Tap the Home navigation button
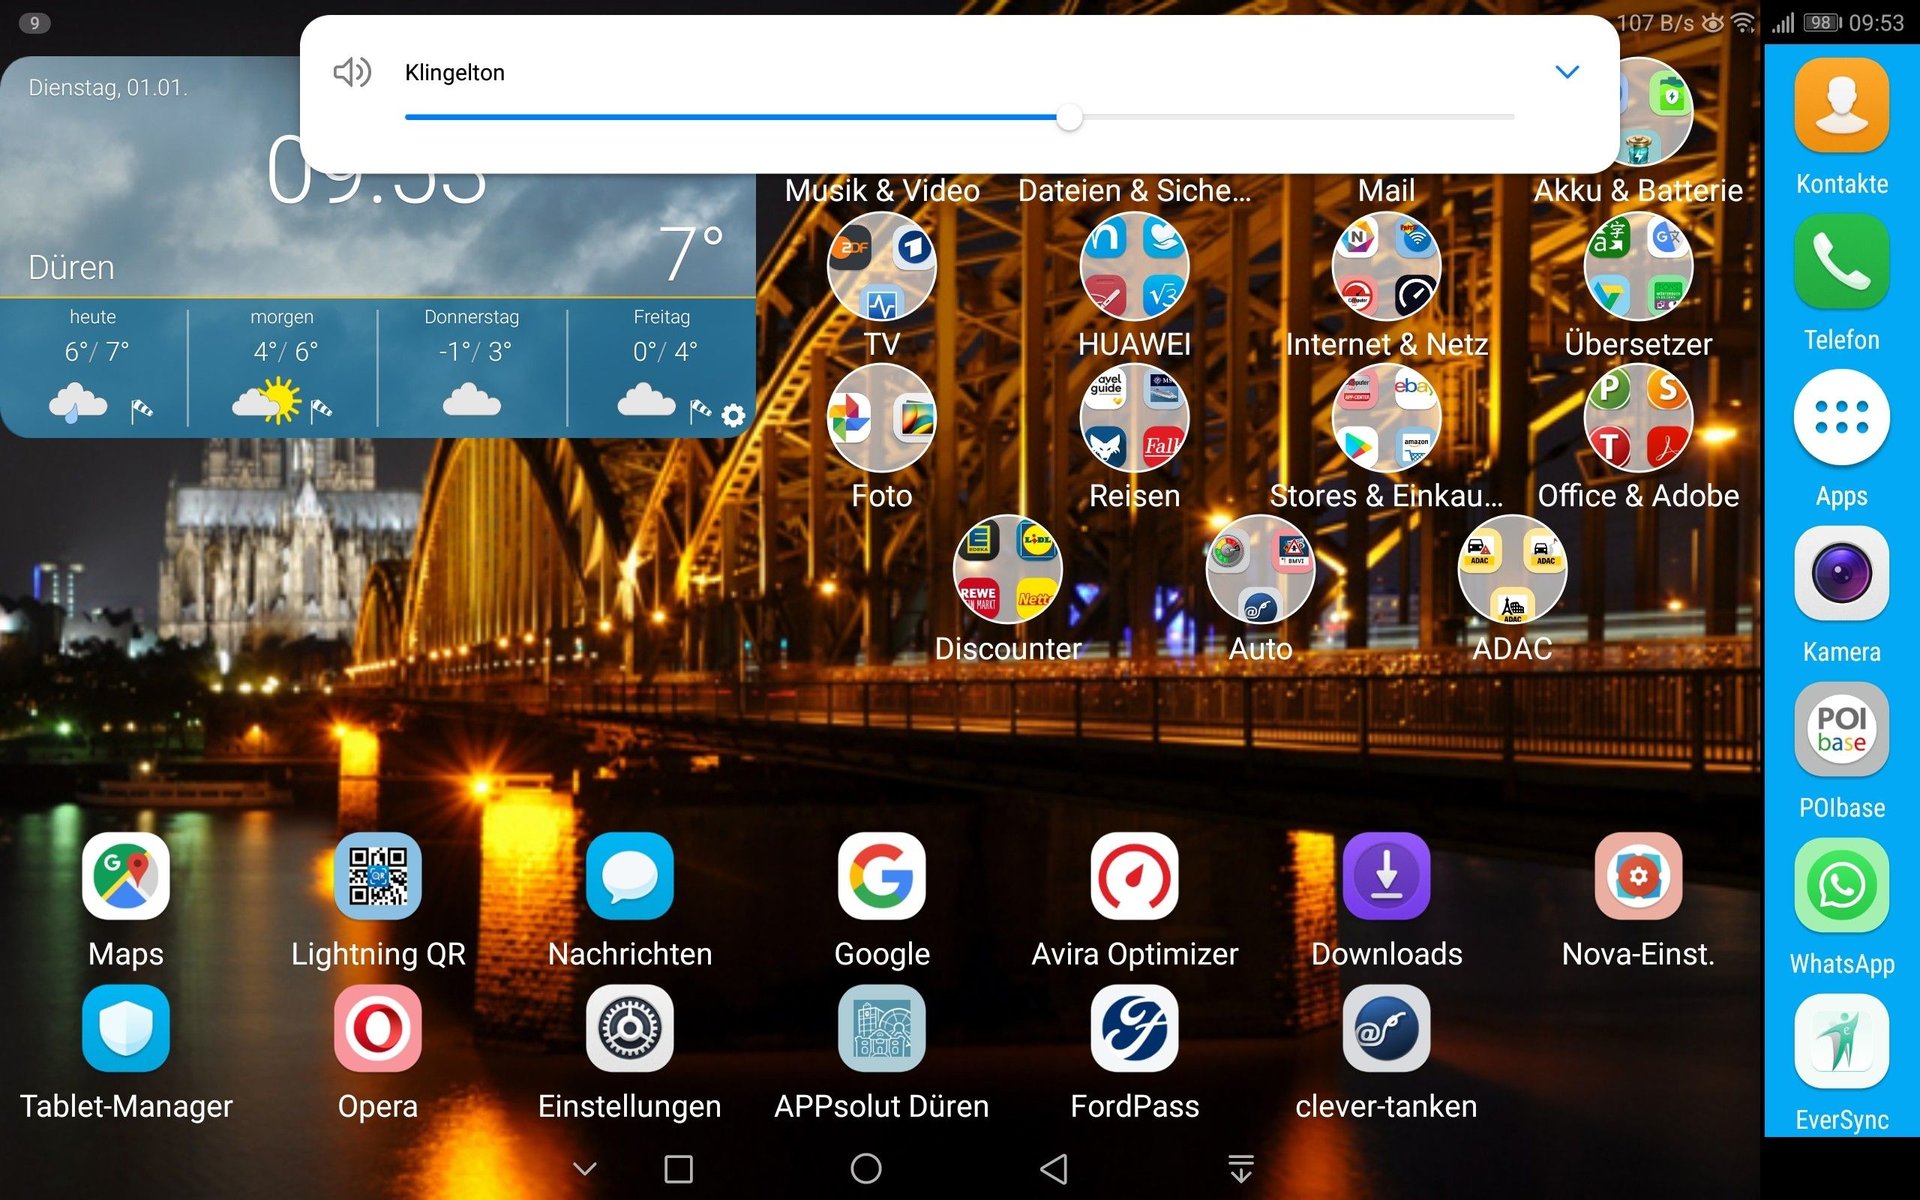This screenshot has width=1920, height=1200. click(866, 1168)
